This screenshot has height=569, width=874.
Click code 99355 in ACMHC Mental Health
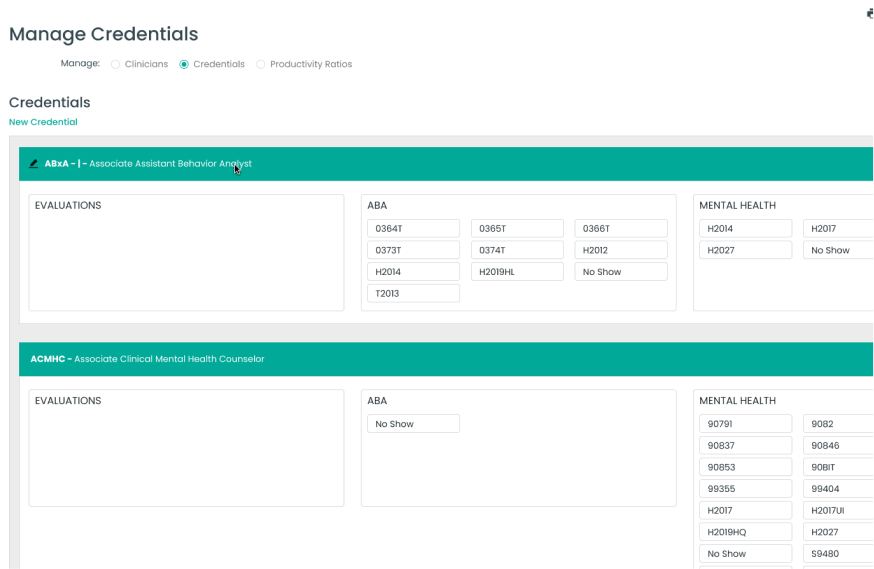pos(746,489)
